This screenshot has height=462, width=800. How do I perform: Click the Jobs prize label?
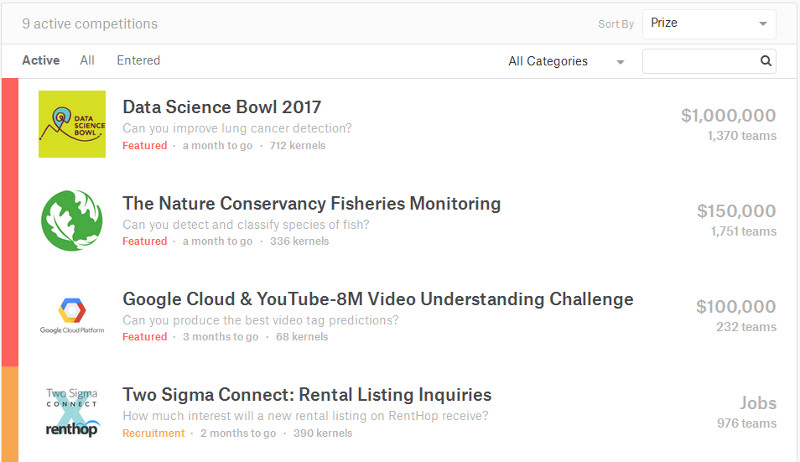(757, 403)
